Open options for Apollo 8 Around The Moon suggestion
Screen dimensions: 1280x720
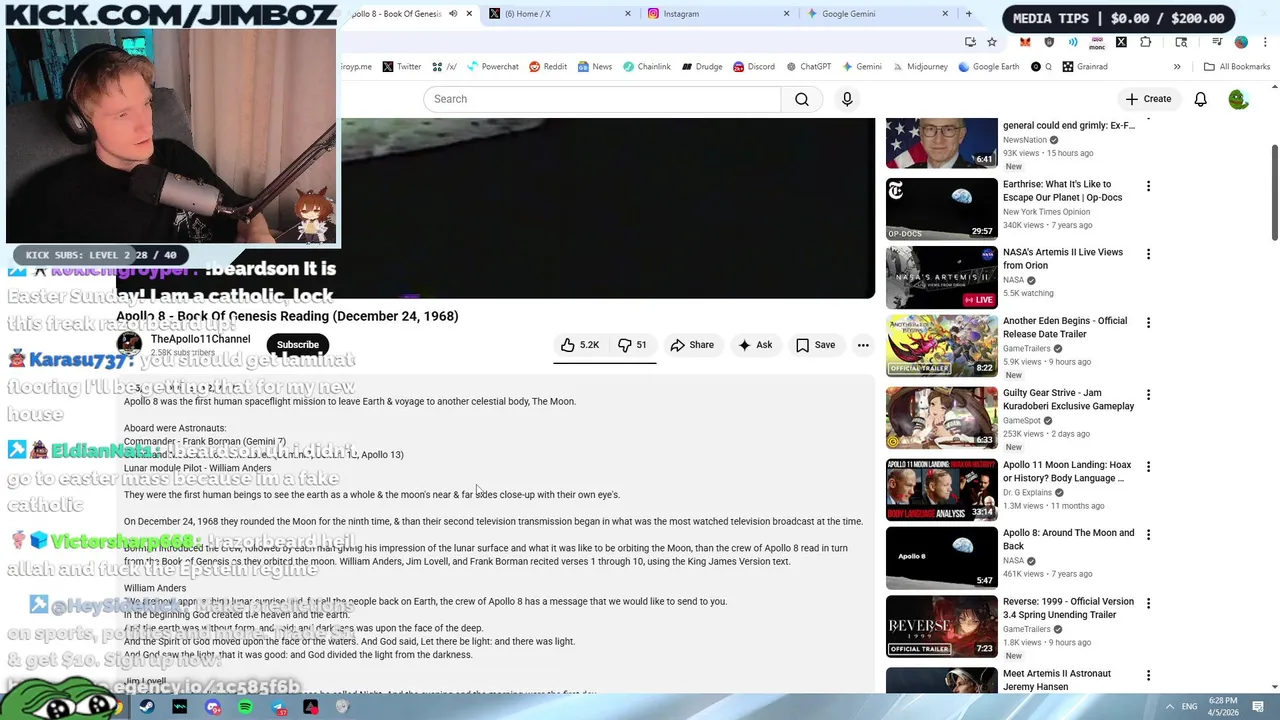tap(1148, 535)
